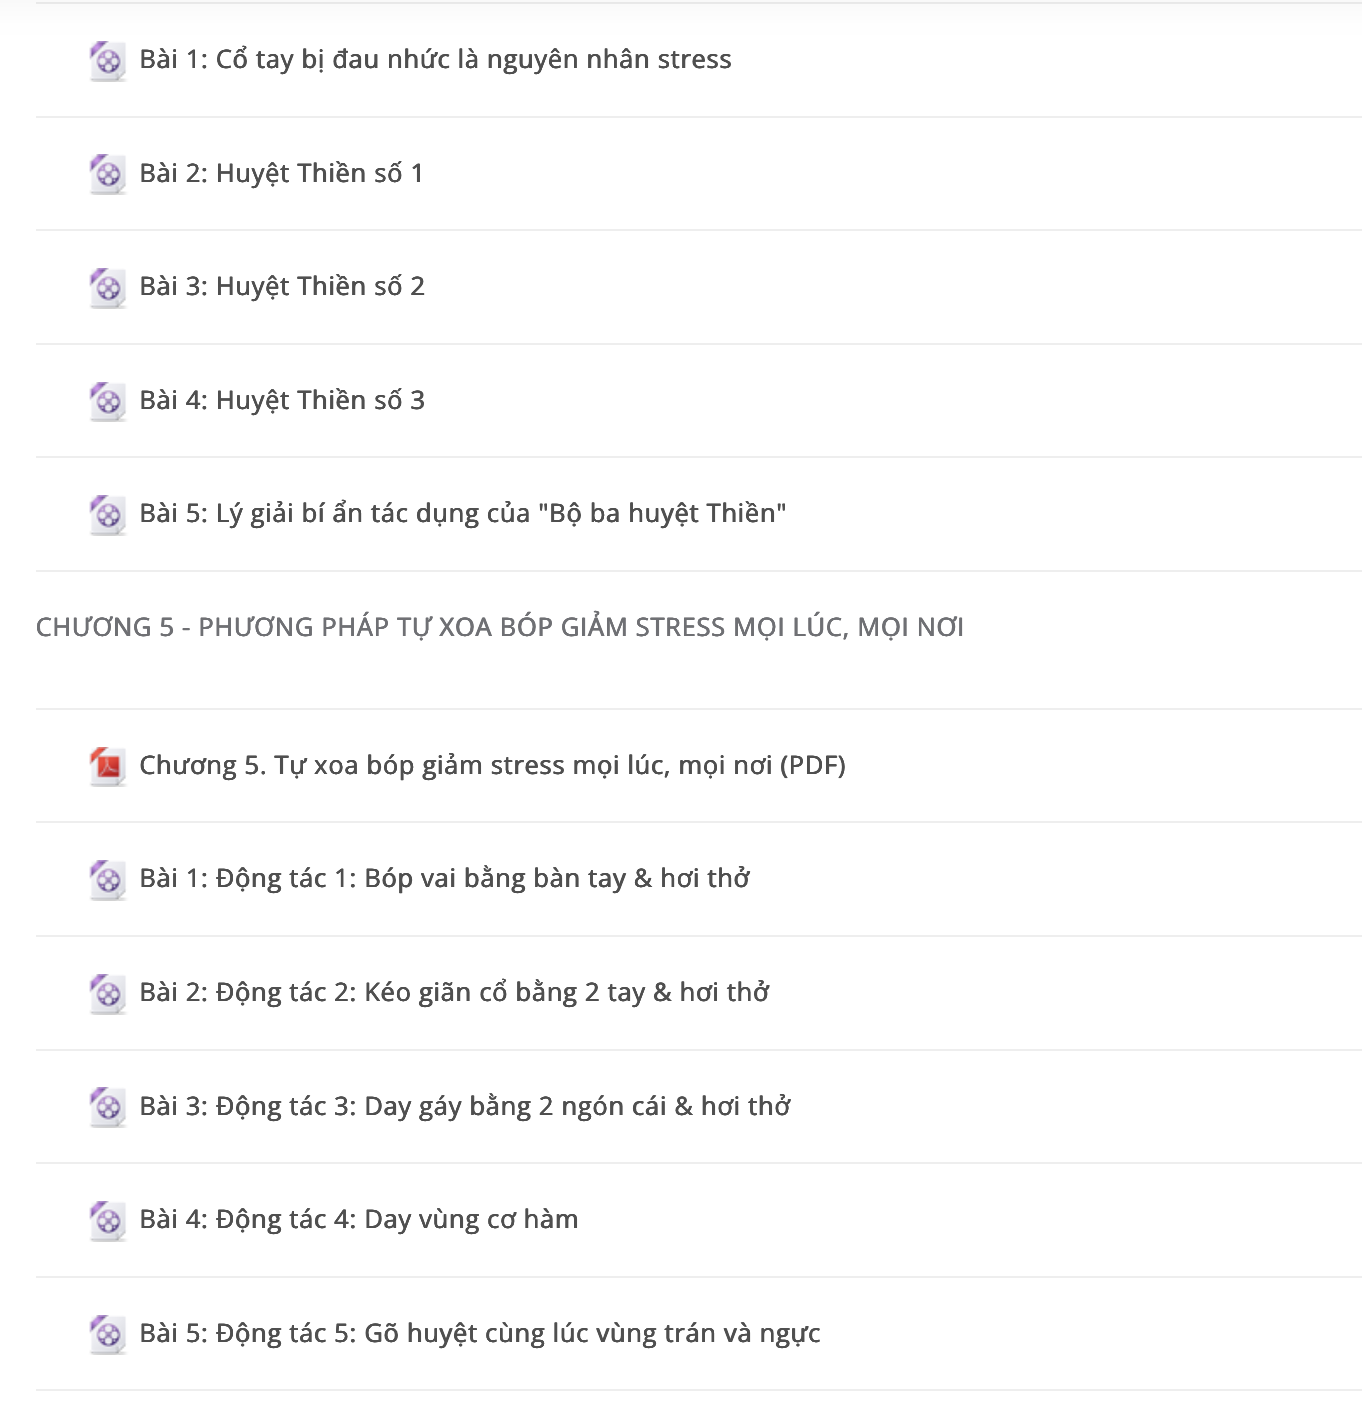This screenshot has height=1404, width=1362.
Task: Open the Chương 5 PDF document link
Action: [492, 766]
